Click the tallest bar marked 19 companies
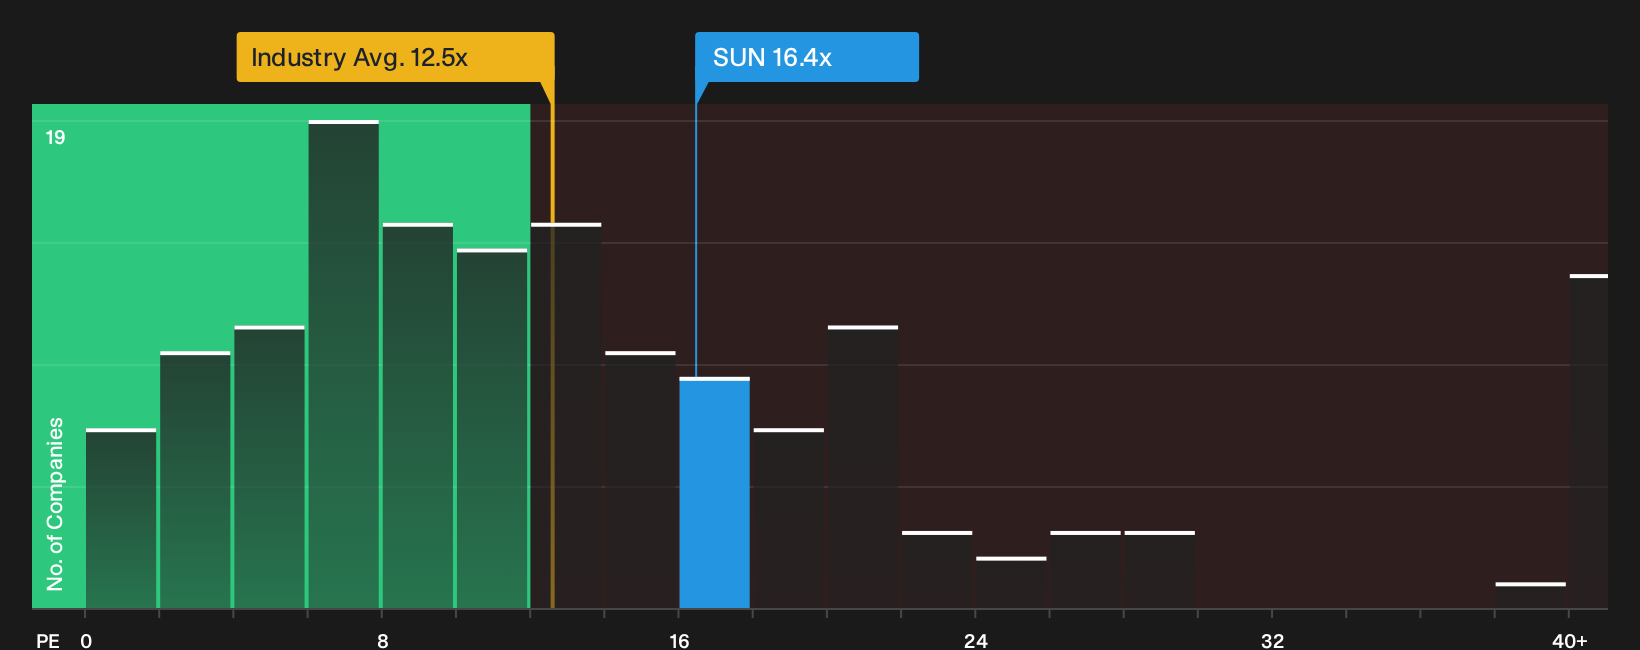 (x=343, y=365)
